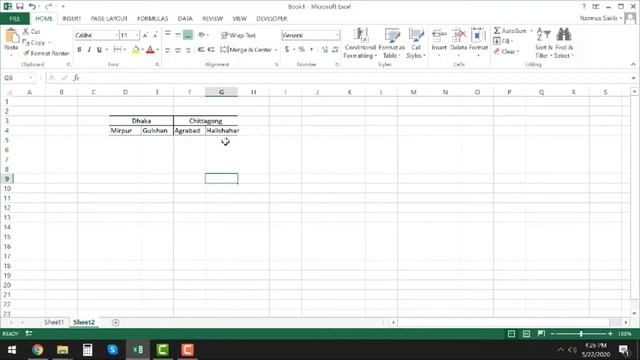Click increase indent icon
640x360 pixels.
click(x=211, y=50)
